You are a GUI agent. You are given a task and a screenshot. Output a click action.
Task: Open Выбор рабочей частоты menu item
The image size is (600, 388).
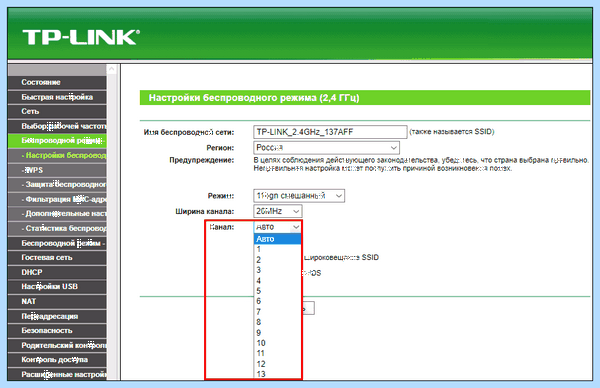(x=57, y=126)
